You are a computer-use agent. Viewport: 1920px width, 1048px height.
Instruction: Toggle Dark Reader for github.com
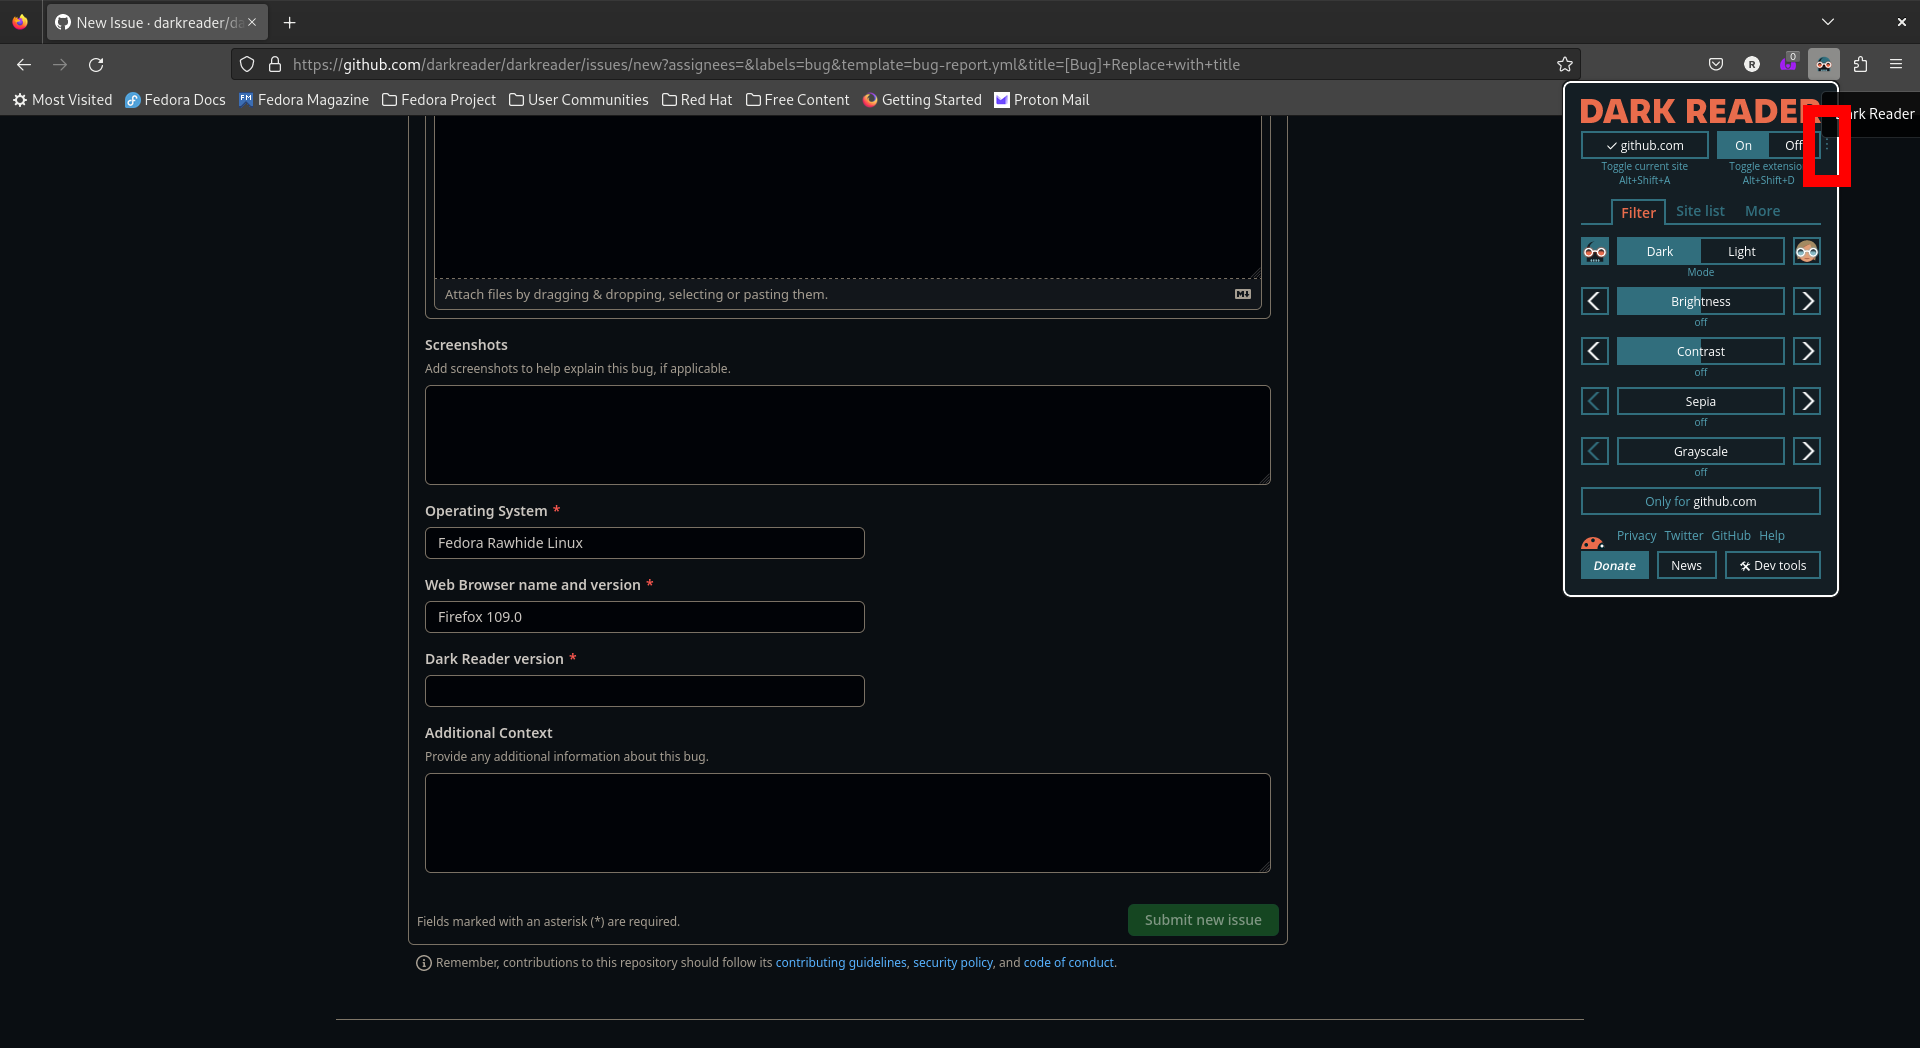click(x=1644, y=145)
